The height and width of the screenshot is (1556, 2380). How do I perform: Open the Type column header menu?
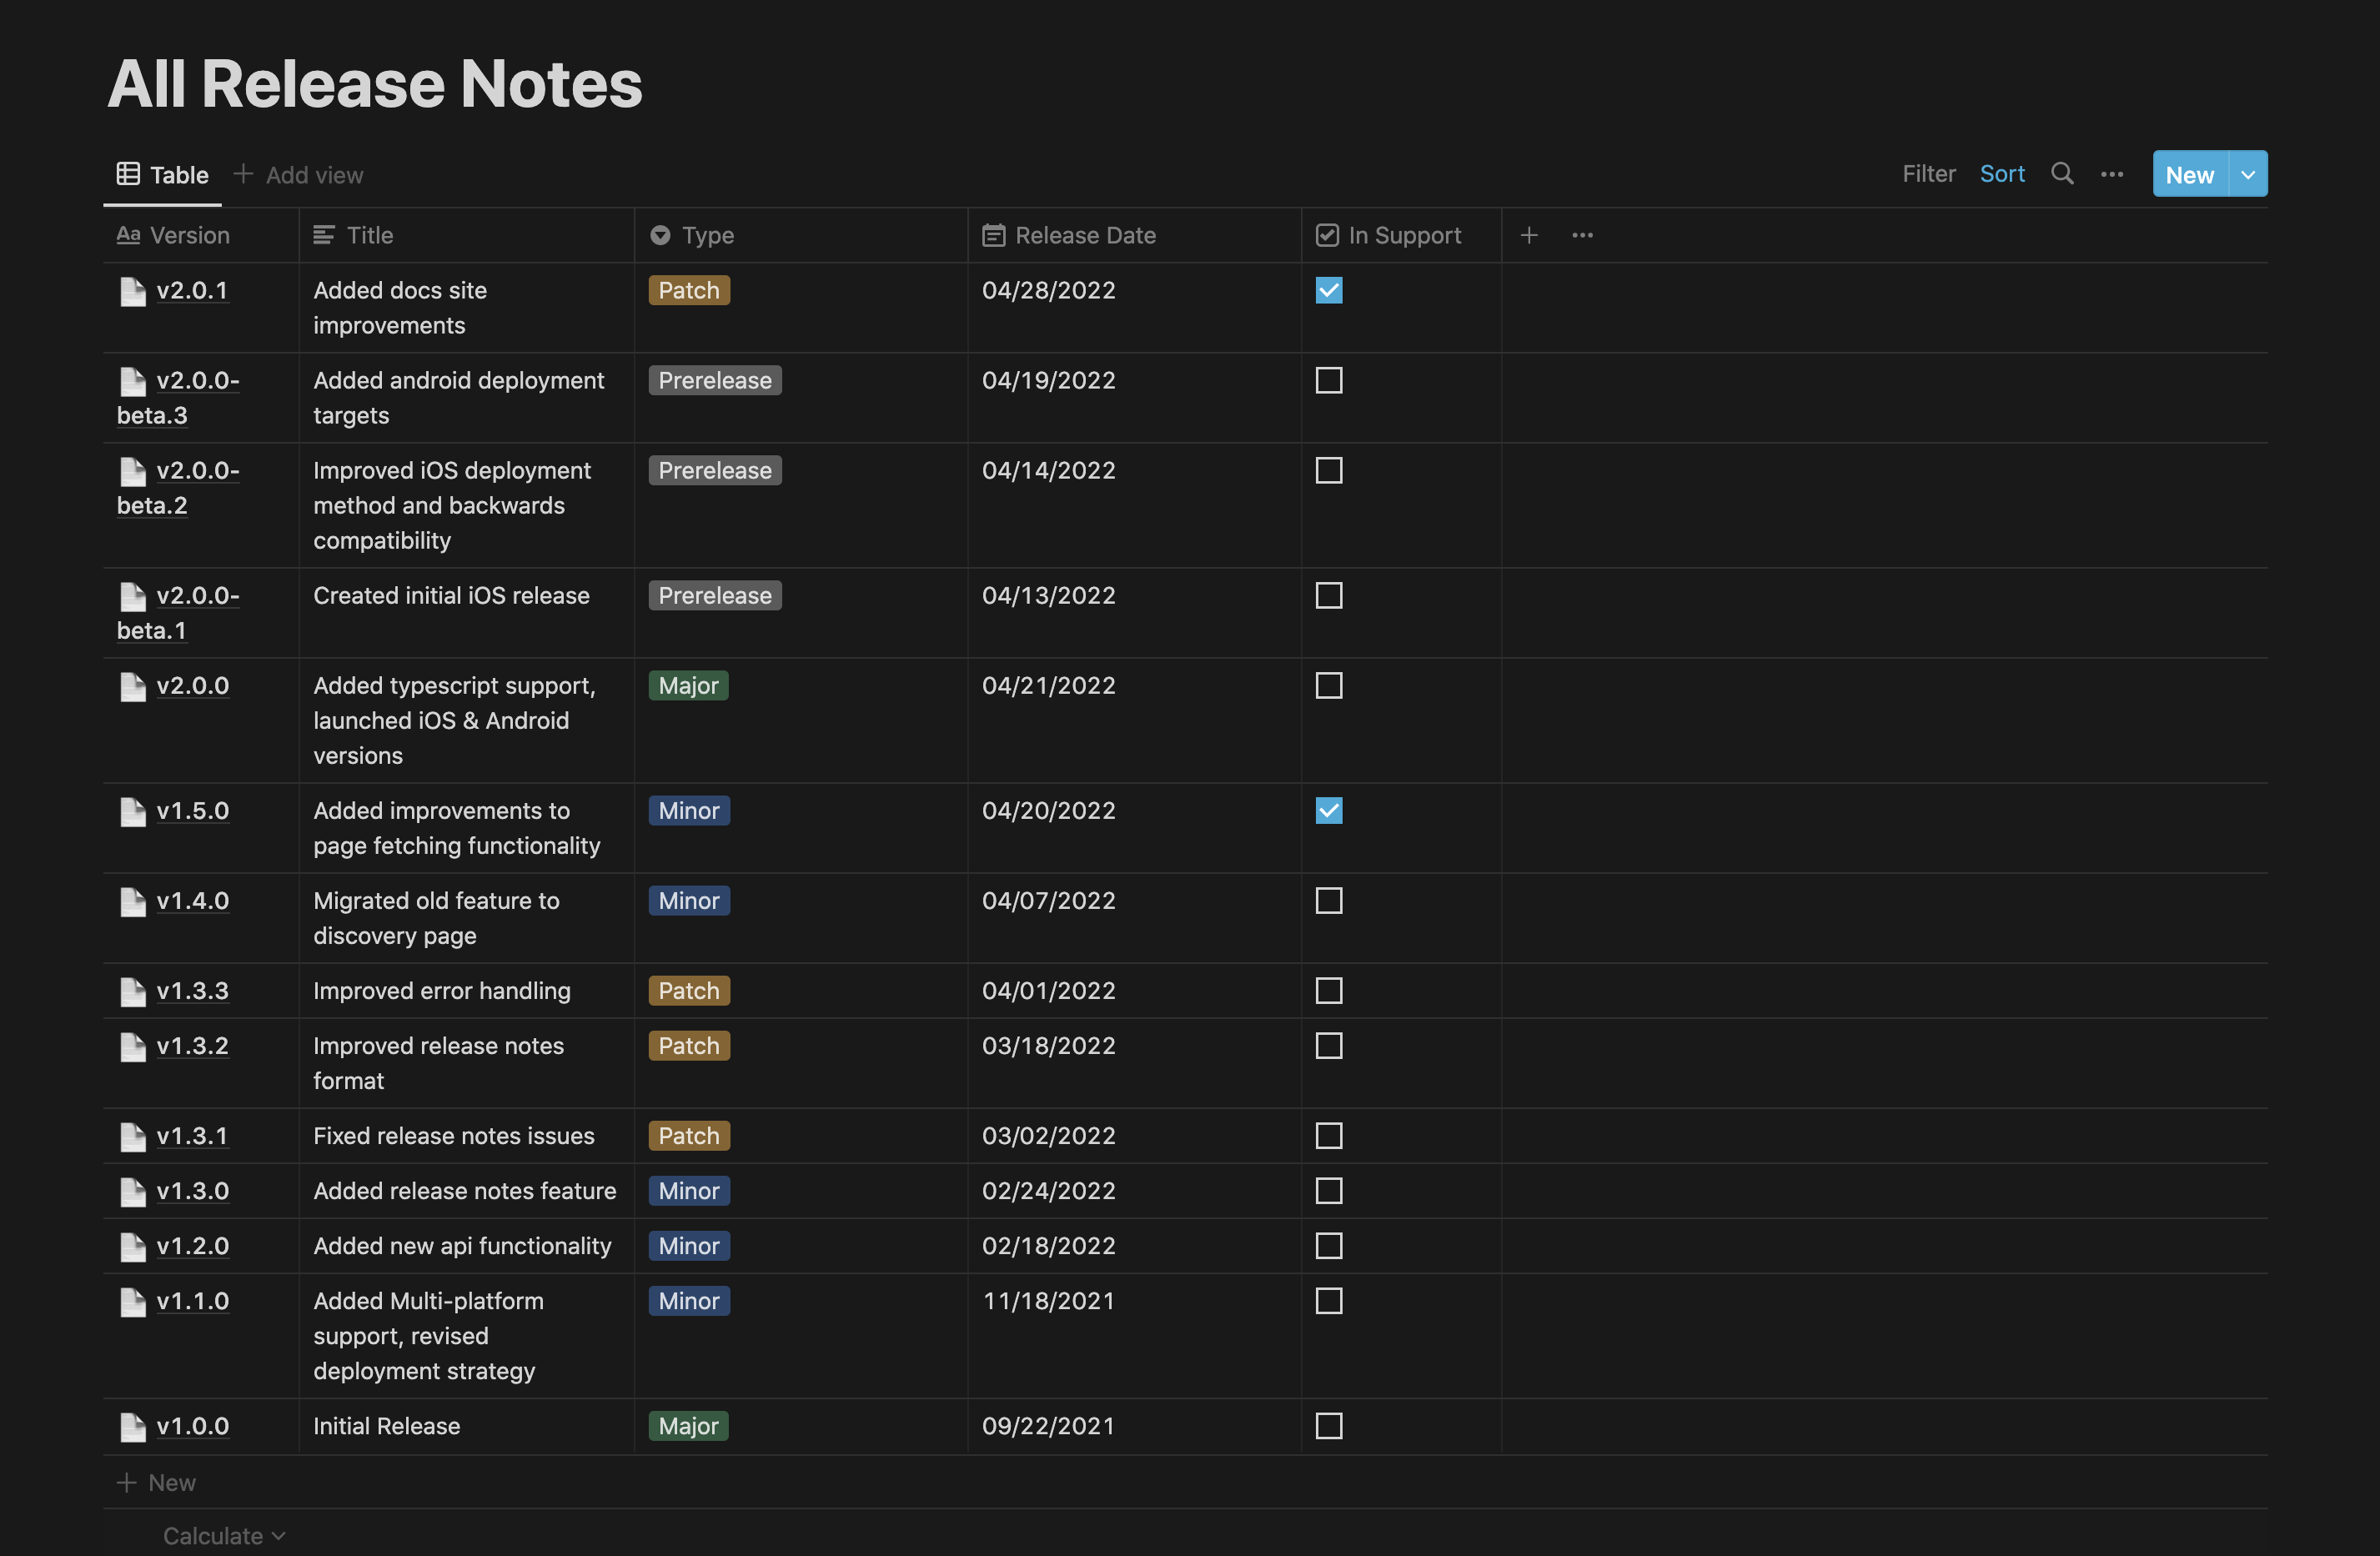coord(706,235)
